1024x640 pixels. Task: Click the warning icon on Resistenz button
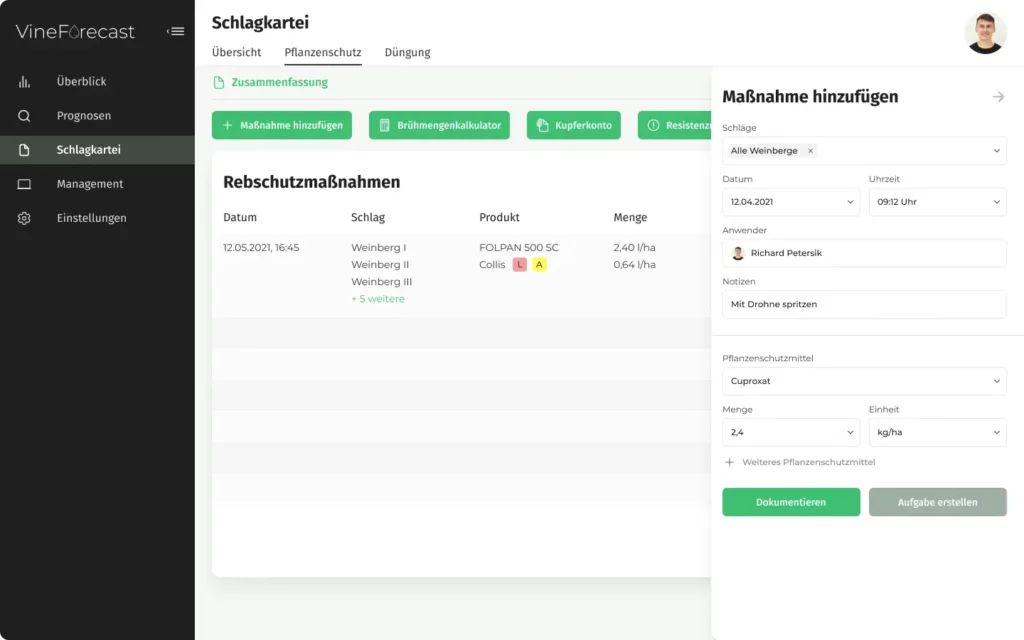[x=653, y=125]
